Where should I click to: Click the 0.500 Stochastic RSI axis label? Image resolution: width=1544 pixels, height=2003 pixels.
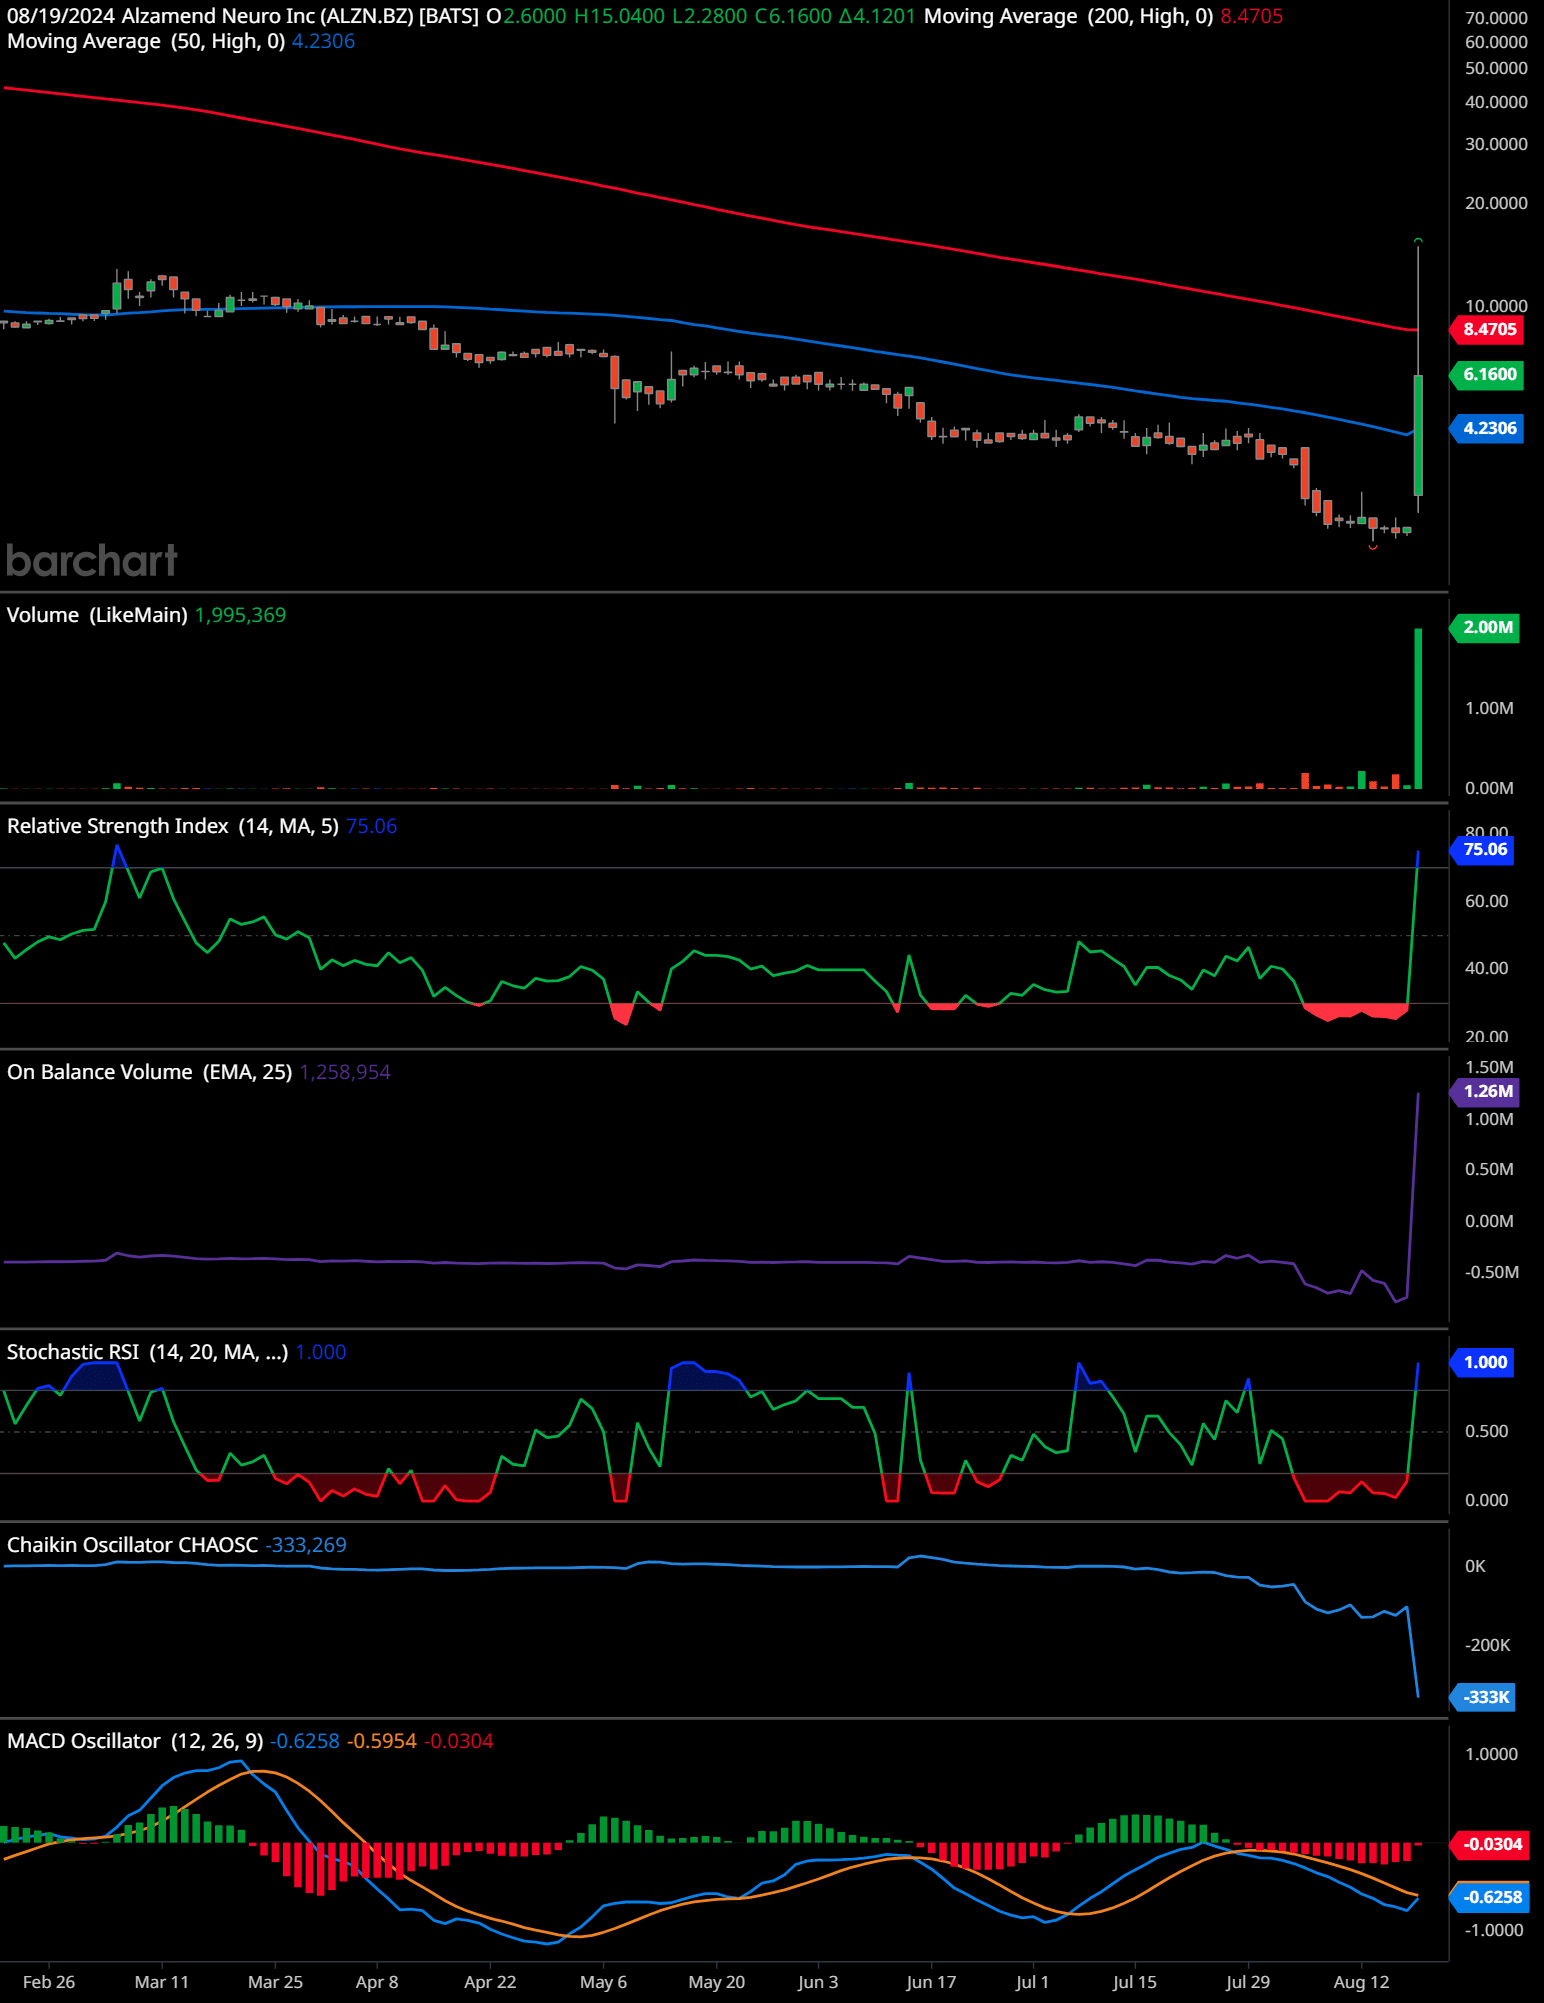[1486, 1431]
